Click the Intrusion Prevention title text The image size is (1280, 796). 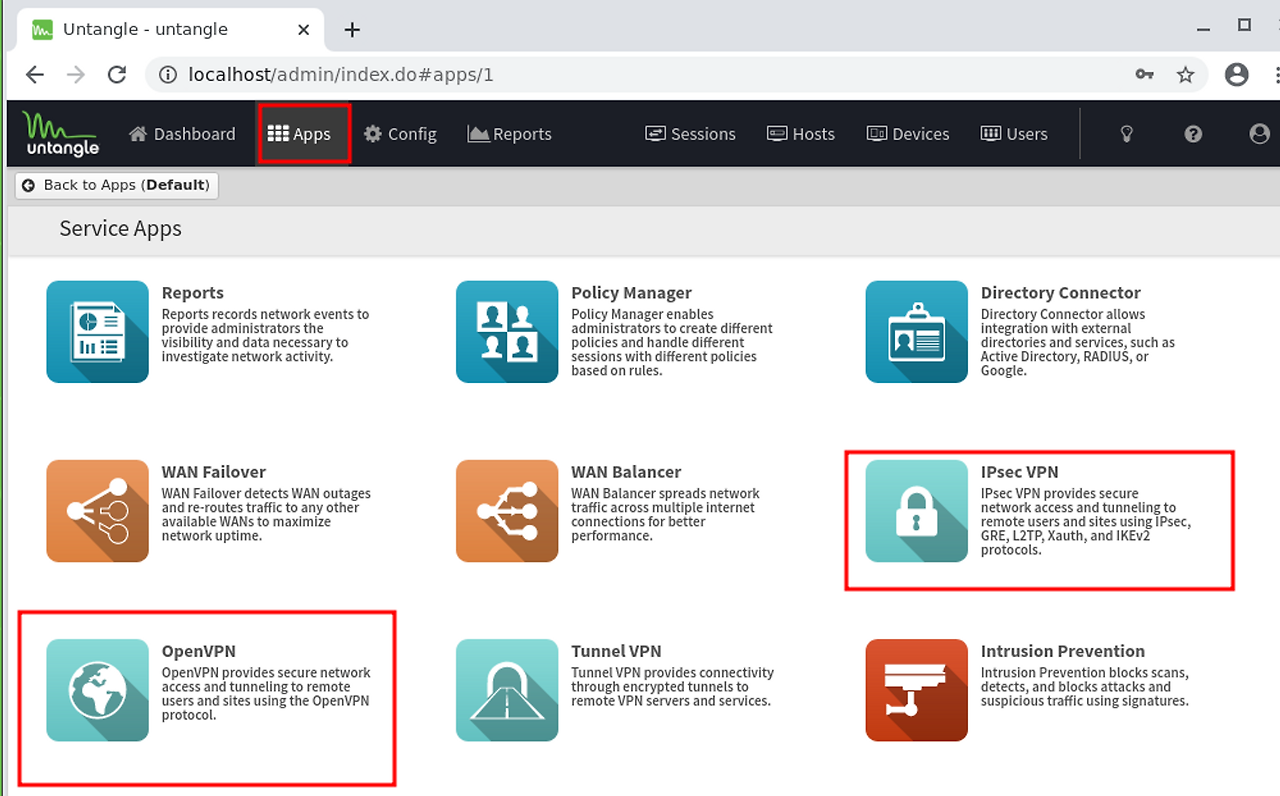1063,651
